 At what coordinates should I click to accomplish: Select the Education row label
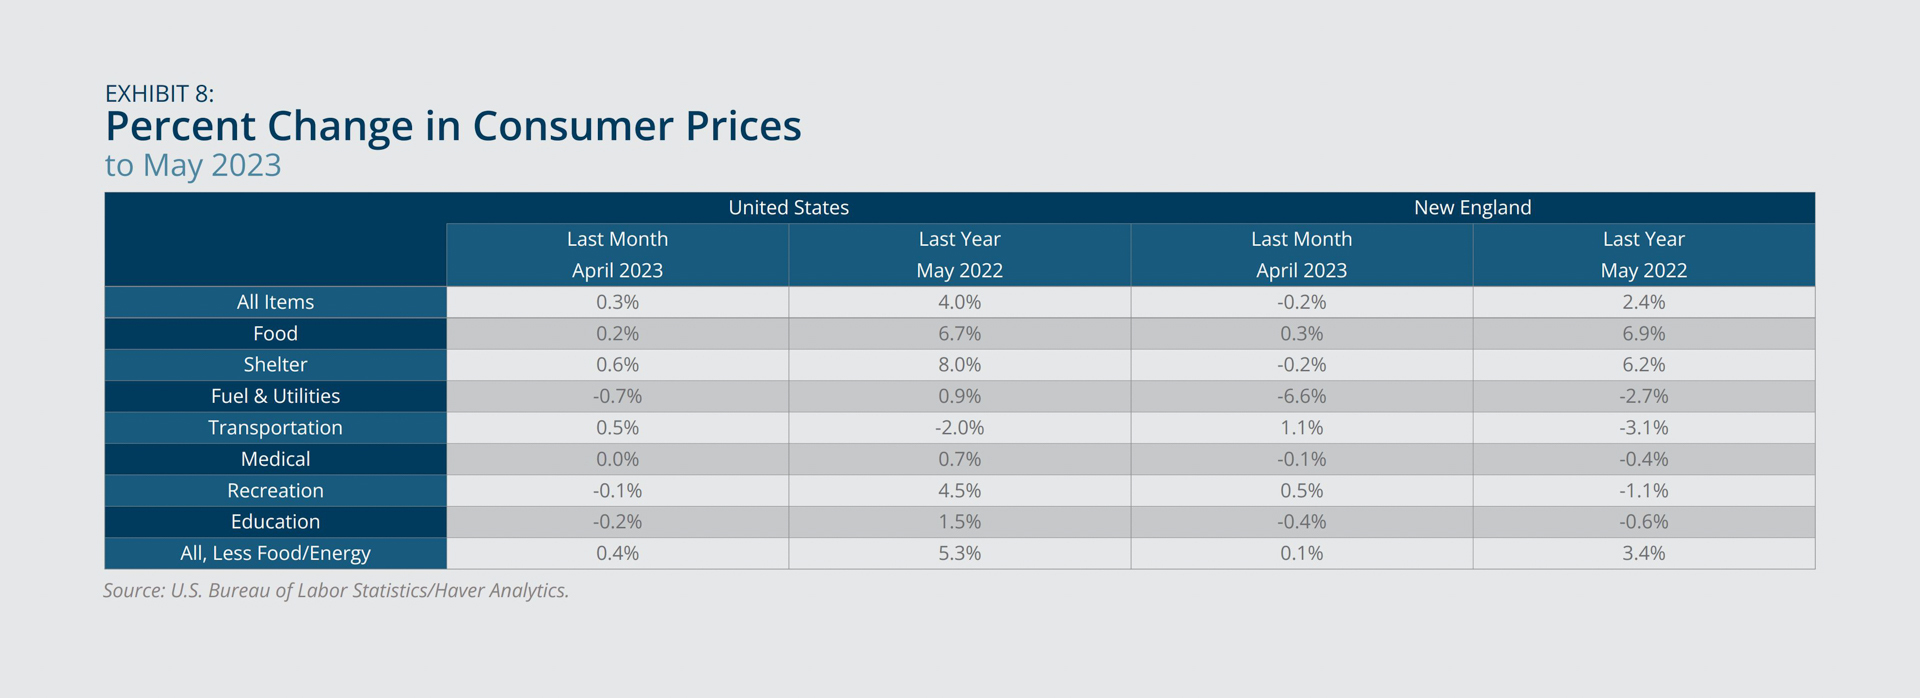coord(275,522)
